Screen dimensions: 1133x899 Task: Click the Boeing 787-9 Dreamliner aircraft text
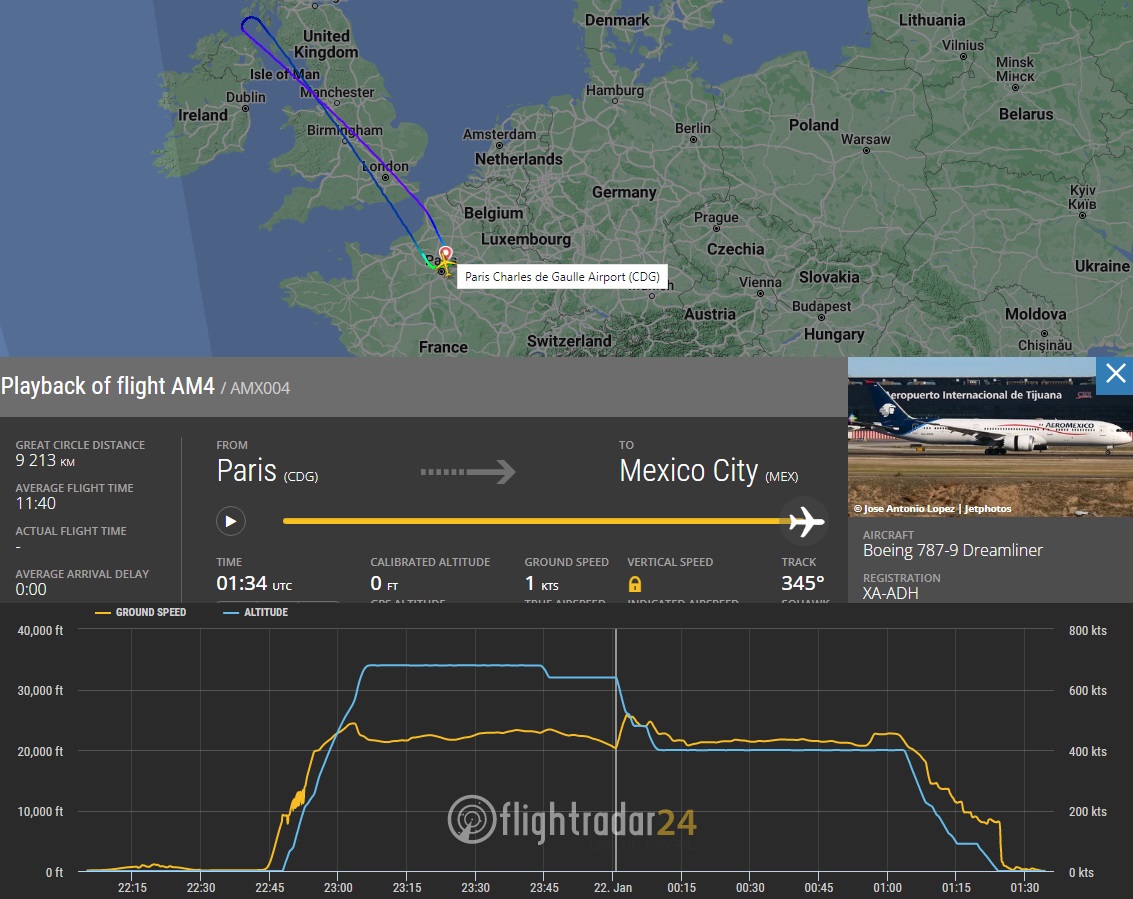952,551
